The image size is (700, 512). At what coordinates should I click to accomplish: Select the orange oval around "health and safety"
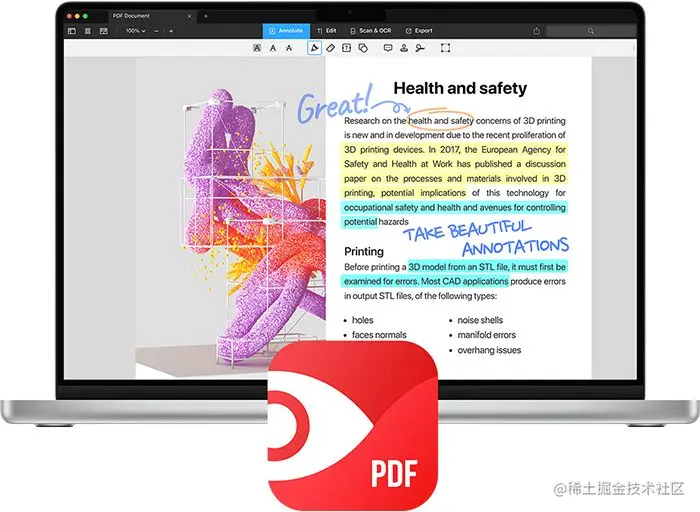[440, 119]
